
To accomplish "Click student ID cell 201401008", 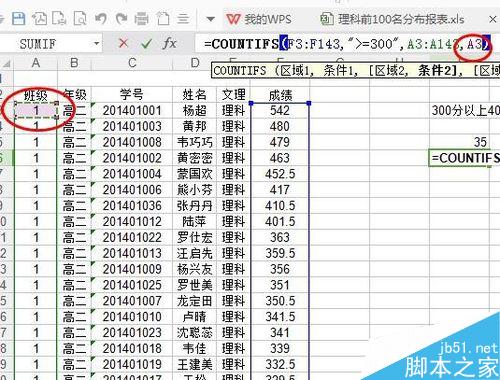I will click(x=132, y=142).
